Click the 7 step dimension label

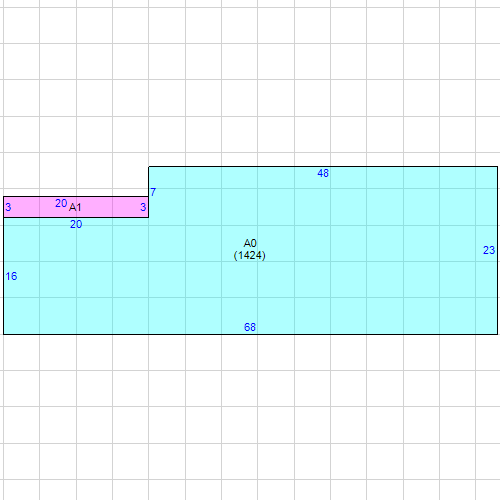click(153, 192)
